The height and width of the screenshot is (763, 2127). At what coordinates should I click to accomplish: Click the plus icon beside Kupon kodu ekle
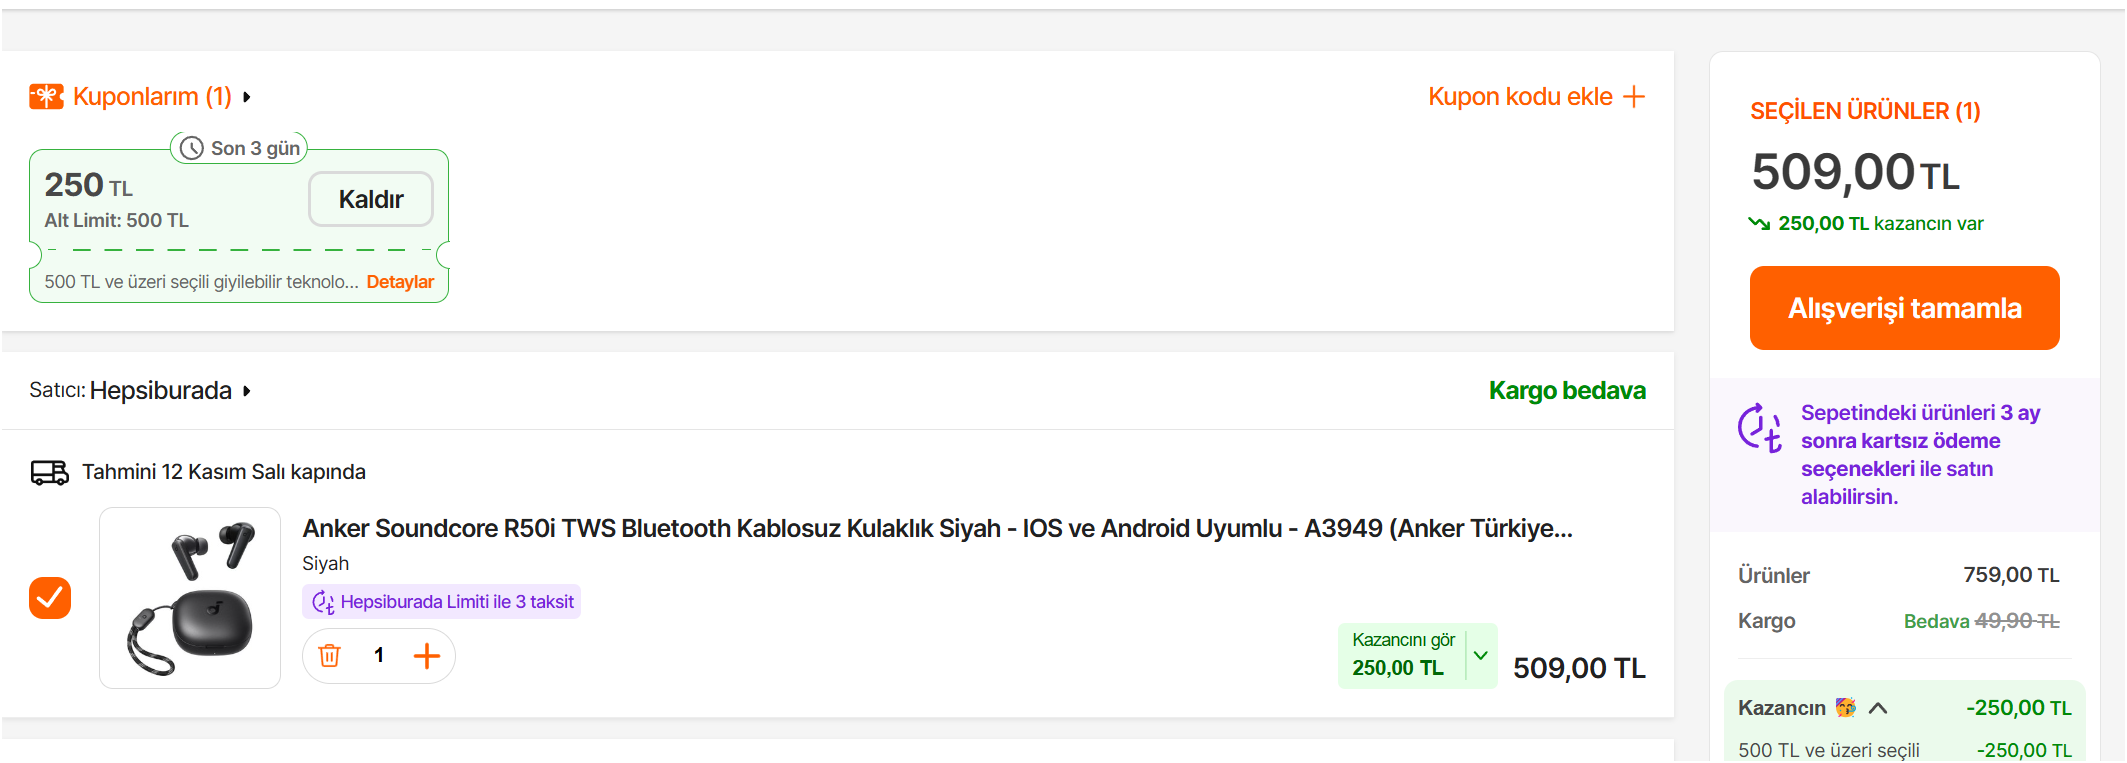[1634, 97]
